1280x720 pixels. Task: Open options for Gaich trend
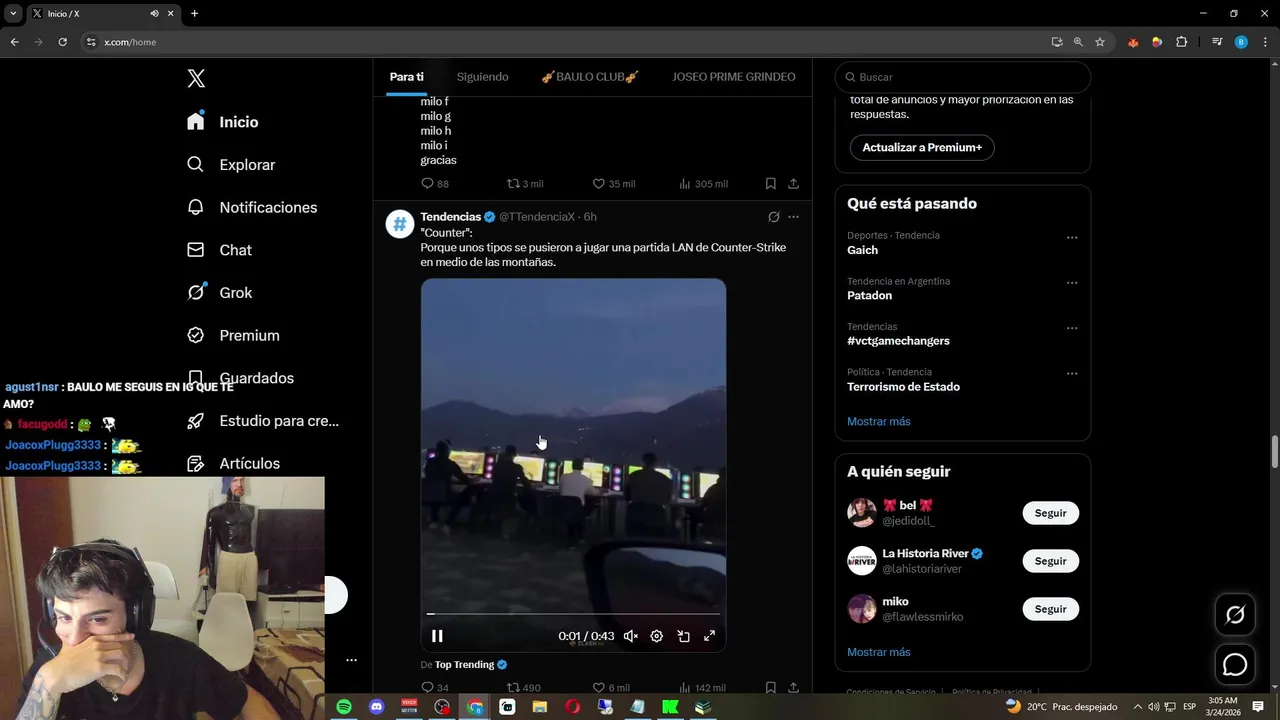pyautogui.click(x=1072, y=238)
